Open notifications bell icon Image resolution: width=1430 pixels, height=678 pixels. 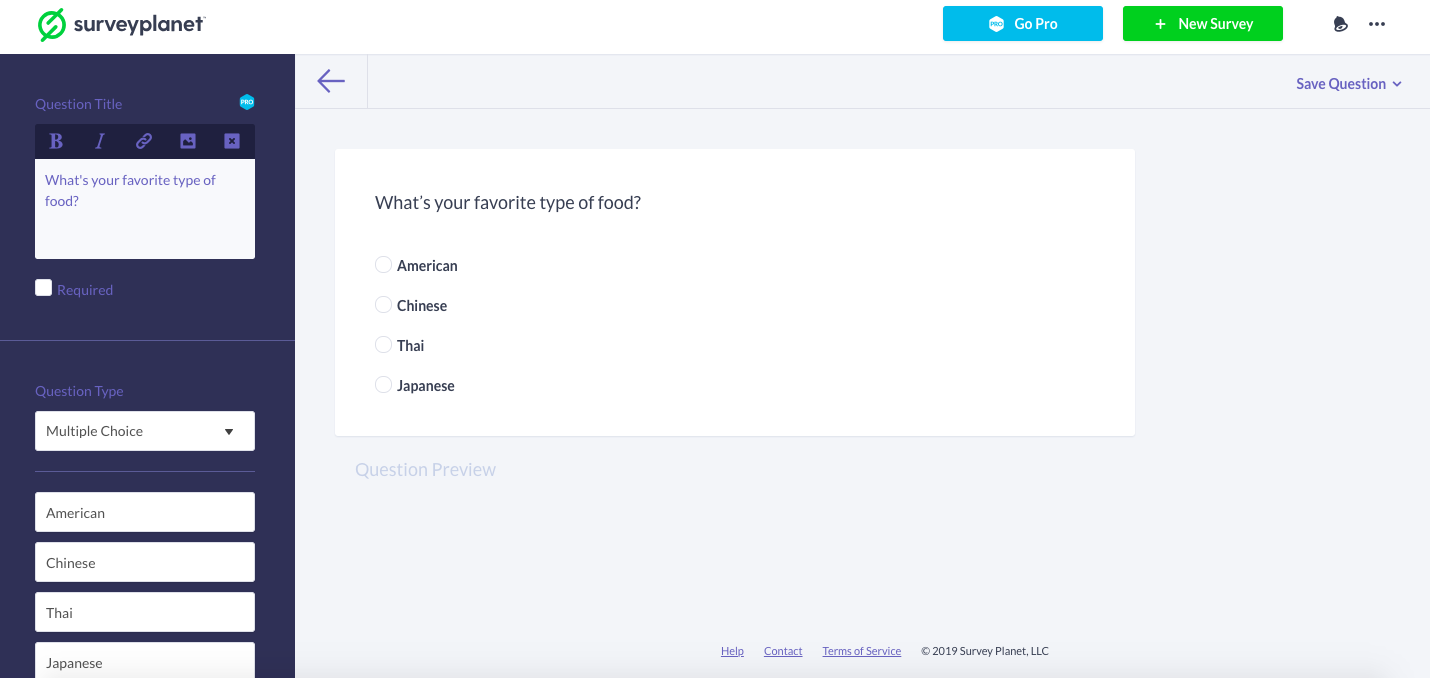[x=1341, y=24]
